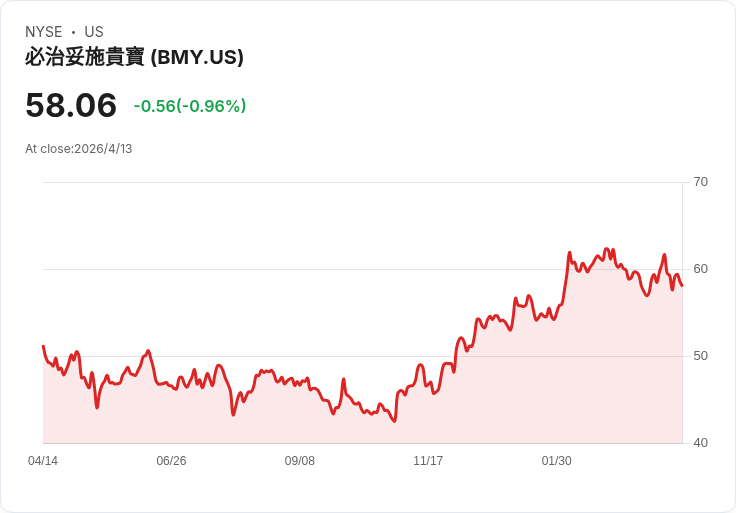The image size is (736, 513).
Task: Click the rightmost end of the price line
Action: point(682,285)
